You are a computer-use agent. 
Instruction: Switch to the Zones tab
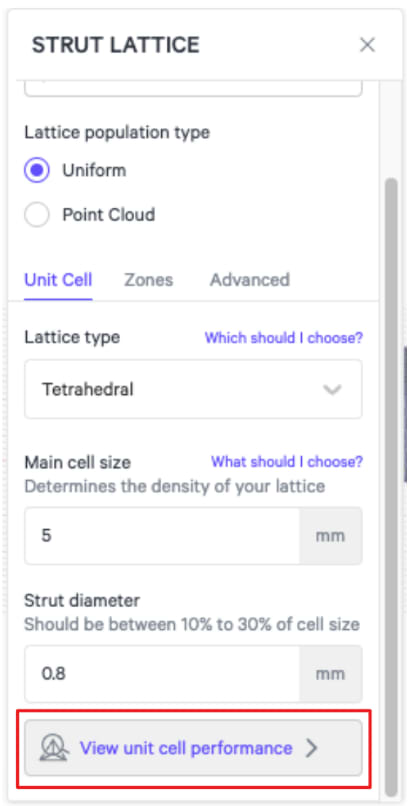click(148, 280)
